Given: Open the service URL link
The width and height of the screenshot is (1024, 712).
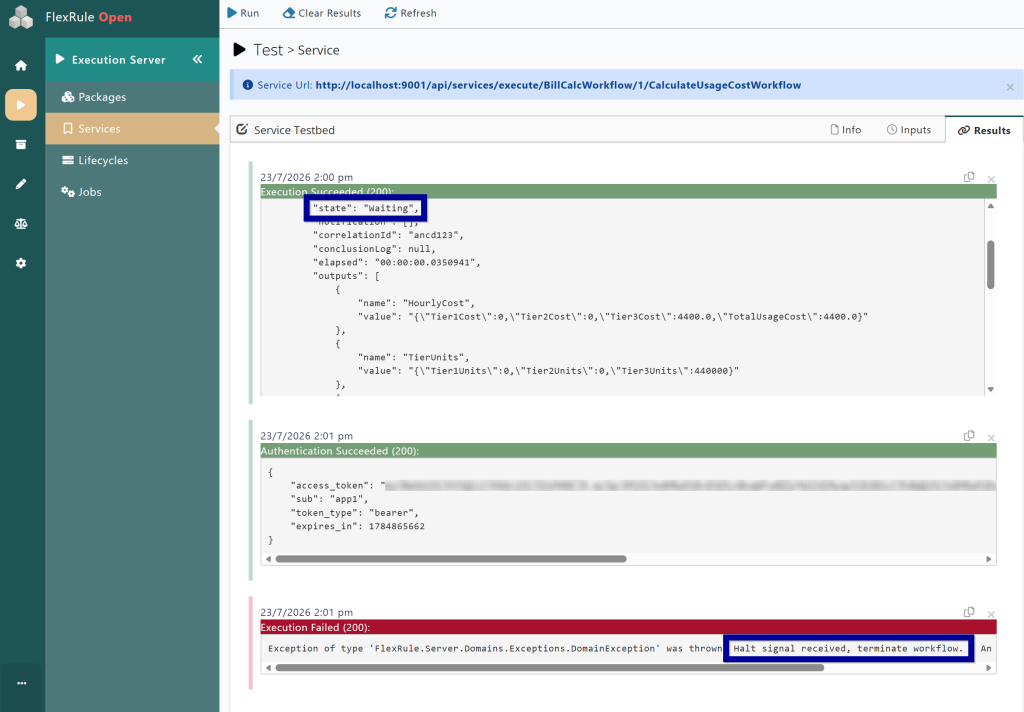Looking at the screenshot, I should tap(558, 85).
